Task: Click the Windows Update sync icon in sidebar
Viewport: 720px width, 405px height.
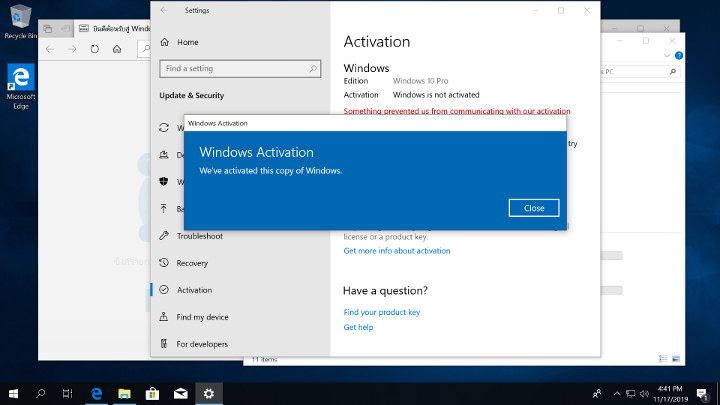Action: (x=164, y=128)
